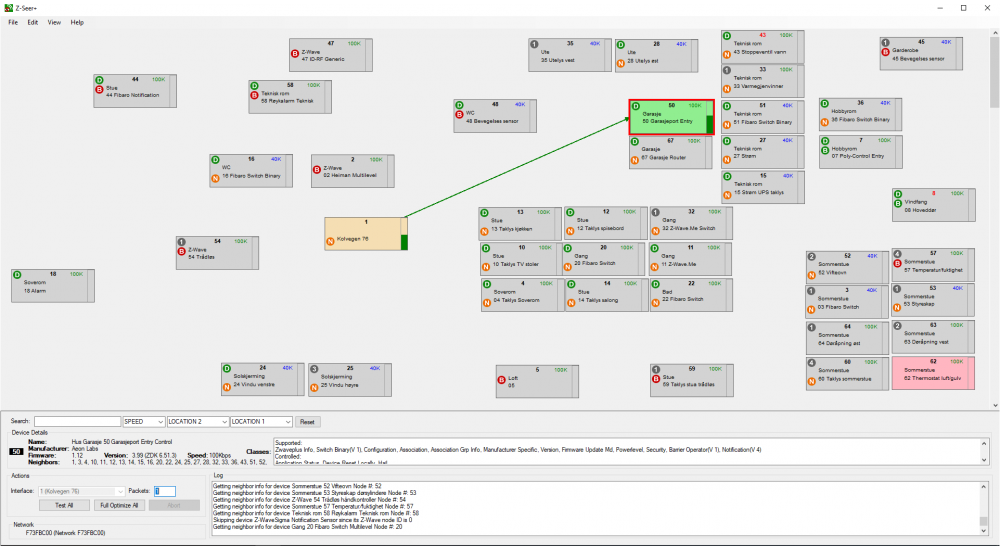Image resolution: width=1000 pixels, height=546 pixels.
Task: Click node 44 Fibaro Notification
Action: coord(133,90)
